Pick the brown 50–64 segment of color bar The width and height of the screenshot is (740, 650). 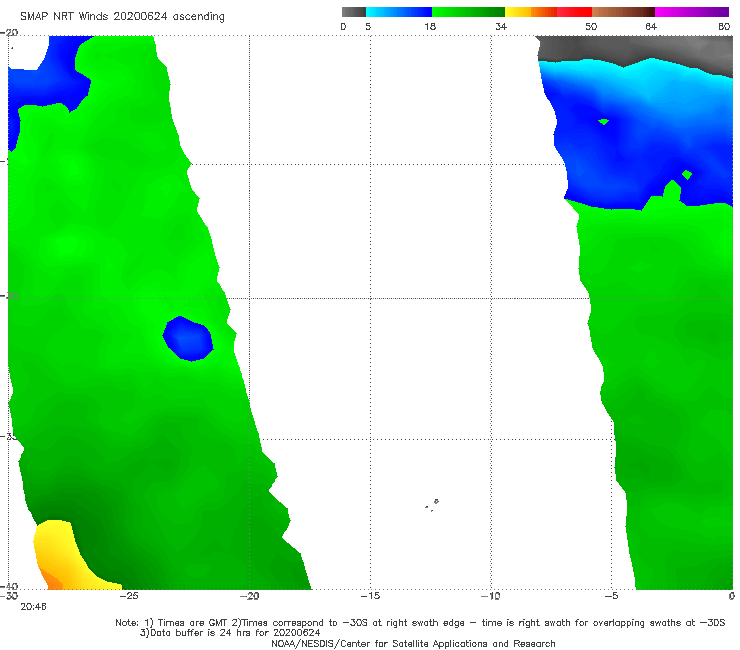pyautogui.click(x=623, y=12)
